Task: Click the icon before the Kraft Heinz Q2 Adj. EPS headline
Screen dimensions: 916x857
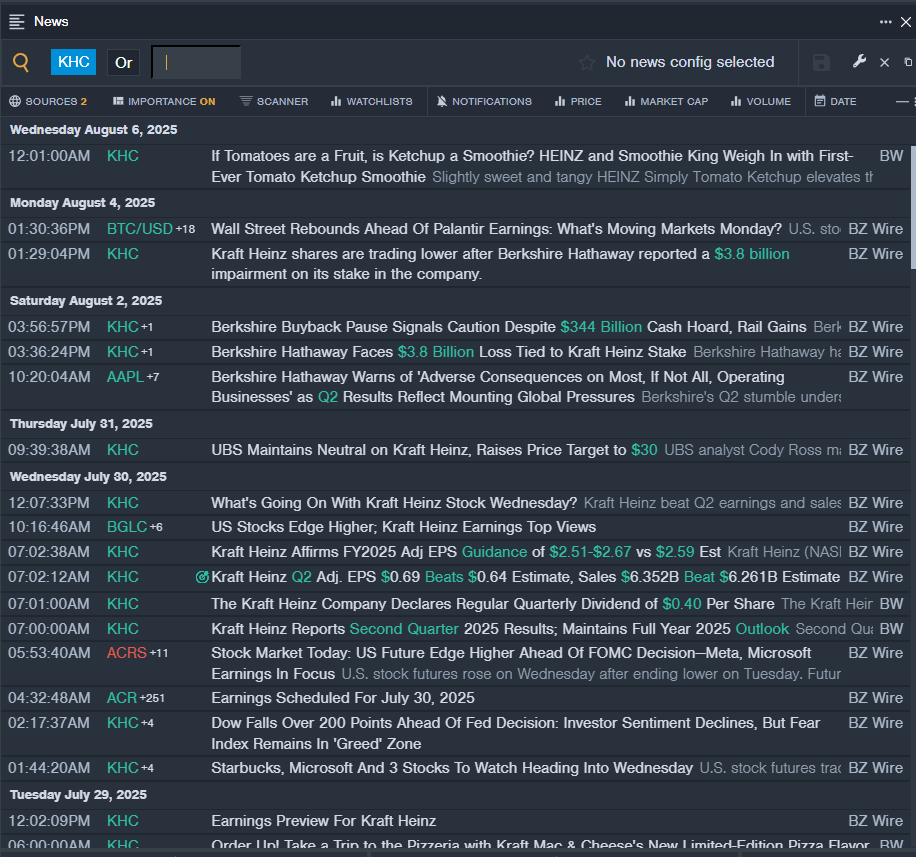Action: point(202,577)
